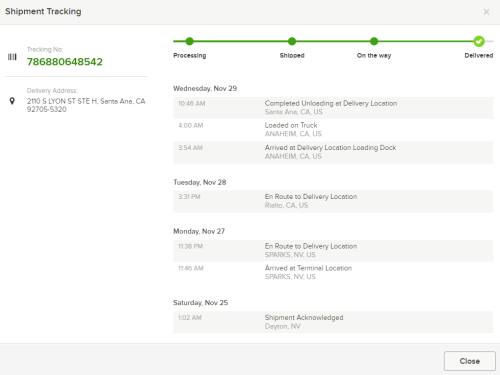Image resolution: width=500 pixels, height=375 pixels.
Task: Click the Close button
Action: coord(470,361)
